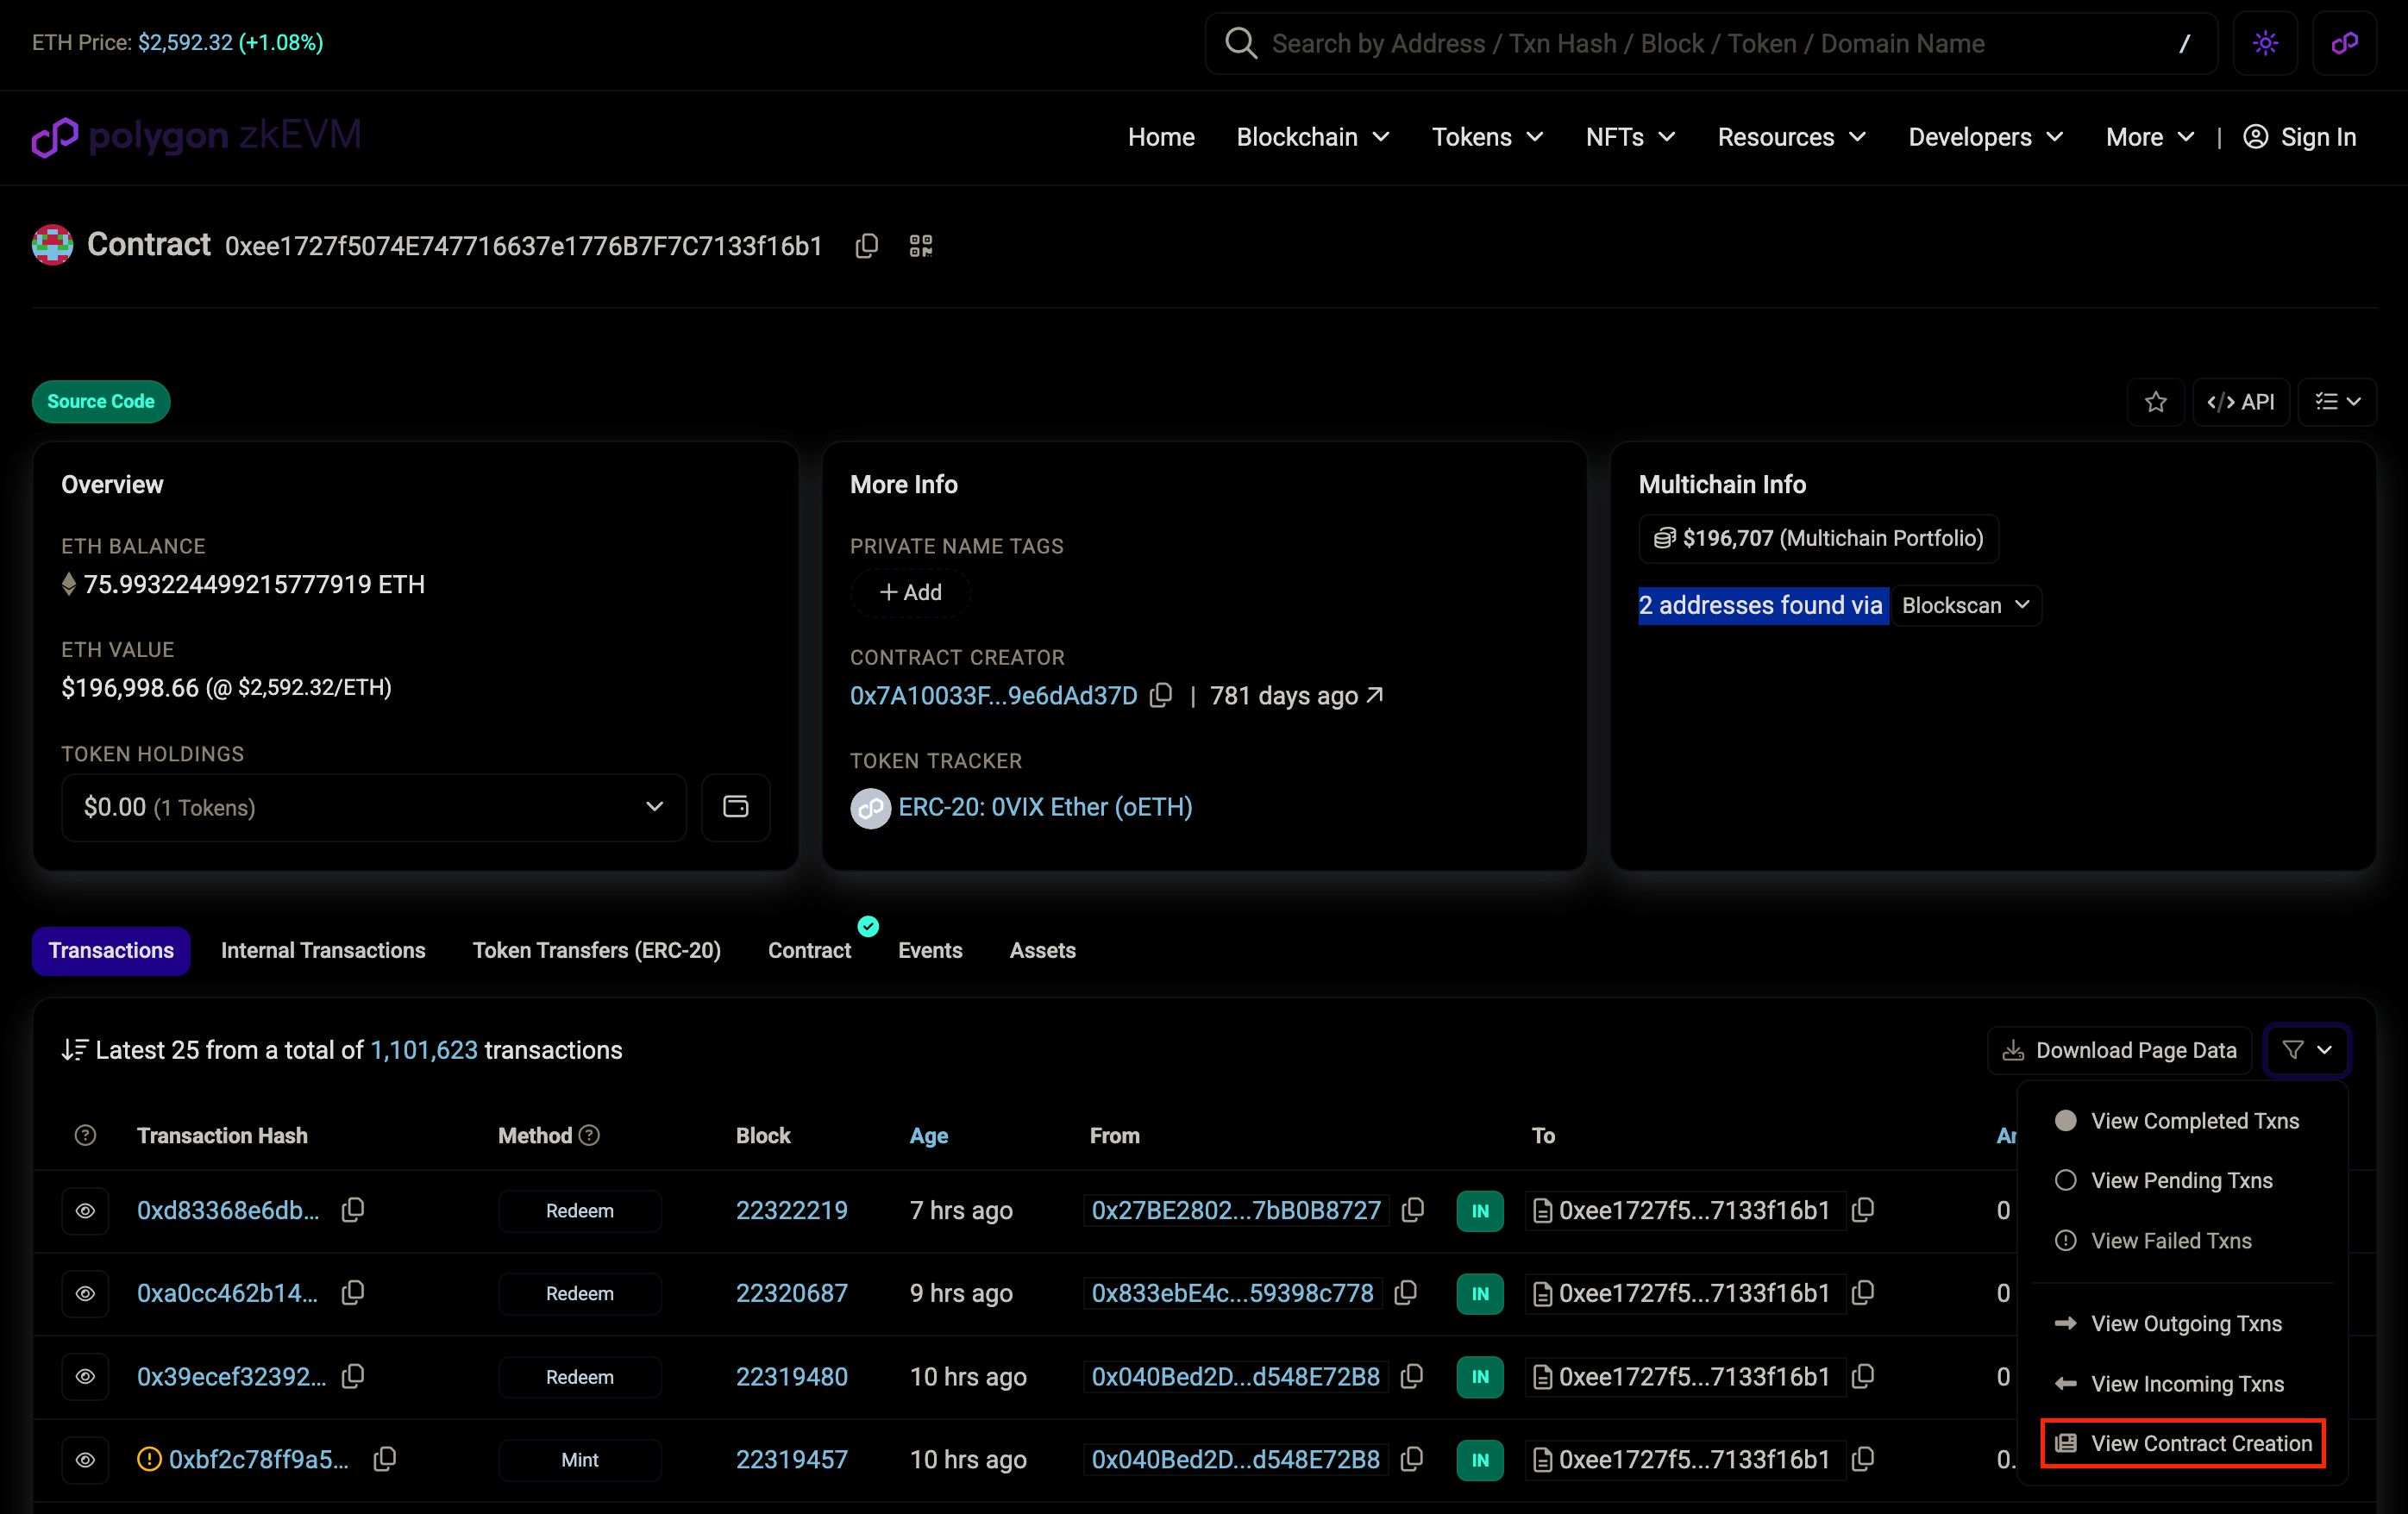Copy From address in block 22319457 row
This screenshot has width=2408, height=1514.
[x=1411, y=1460]
